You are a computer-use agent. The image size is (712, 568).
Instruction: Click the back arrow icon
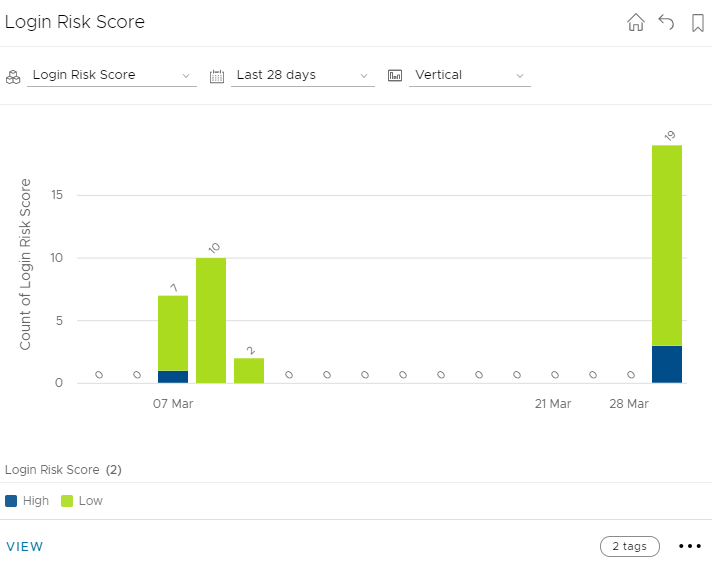[667, 23]
